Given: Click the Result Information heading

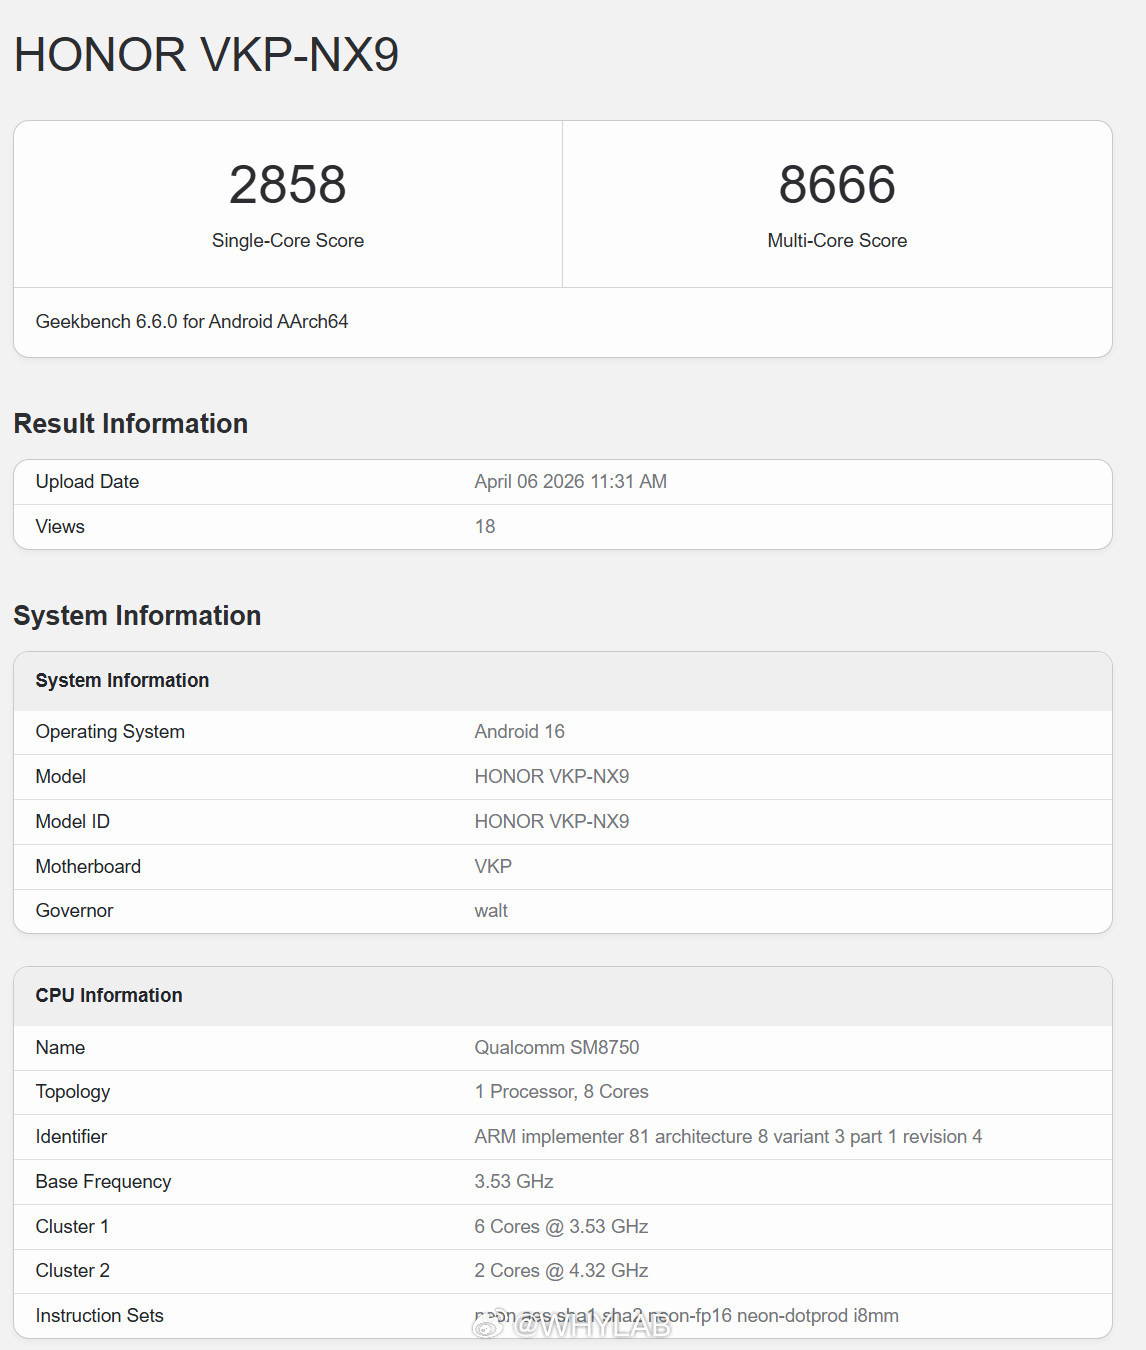Looking at the screenshot, I should coord(130,423).
